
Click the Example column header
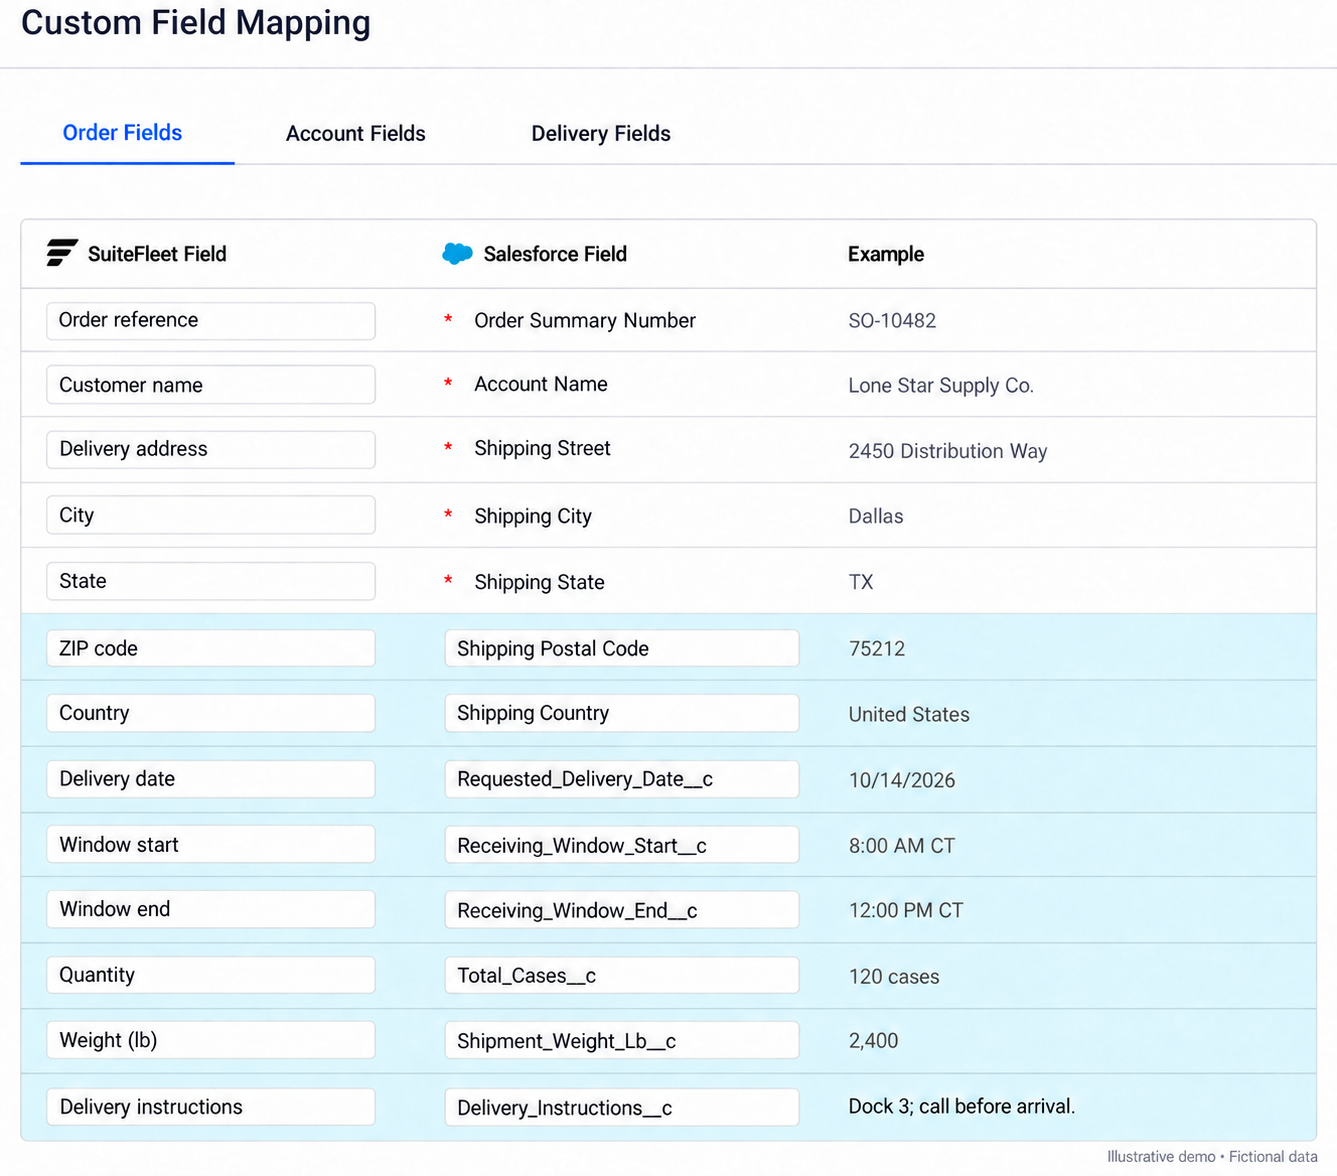(886, 254)
